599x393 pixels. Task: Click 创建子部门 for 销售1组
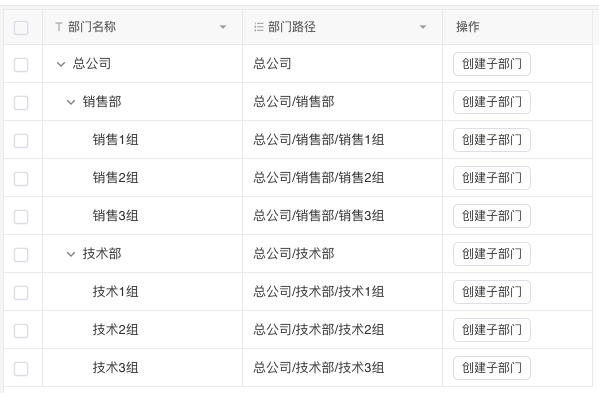point(492,140)
